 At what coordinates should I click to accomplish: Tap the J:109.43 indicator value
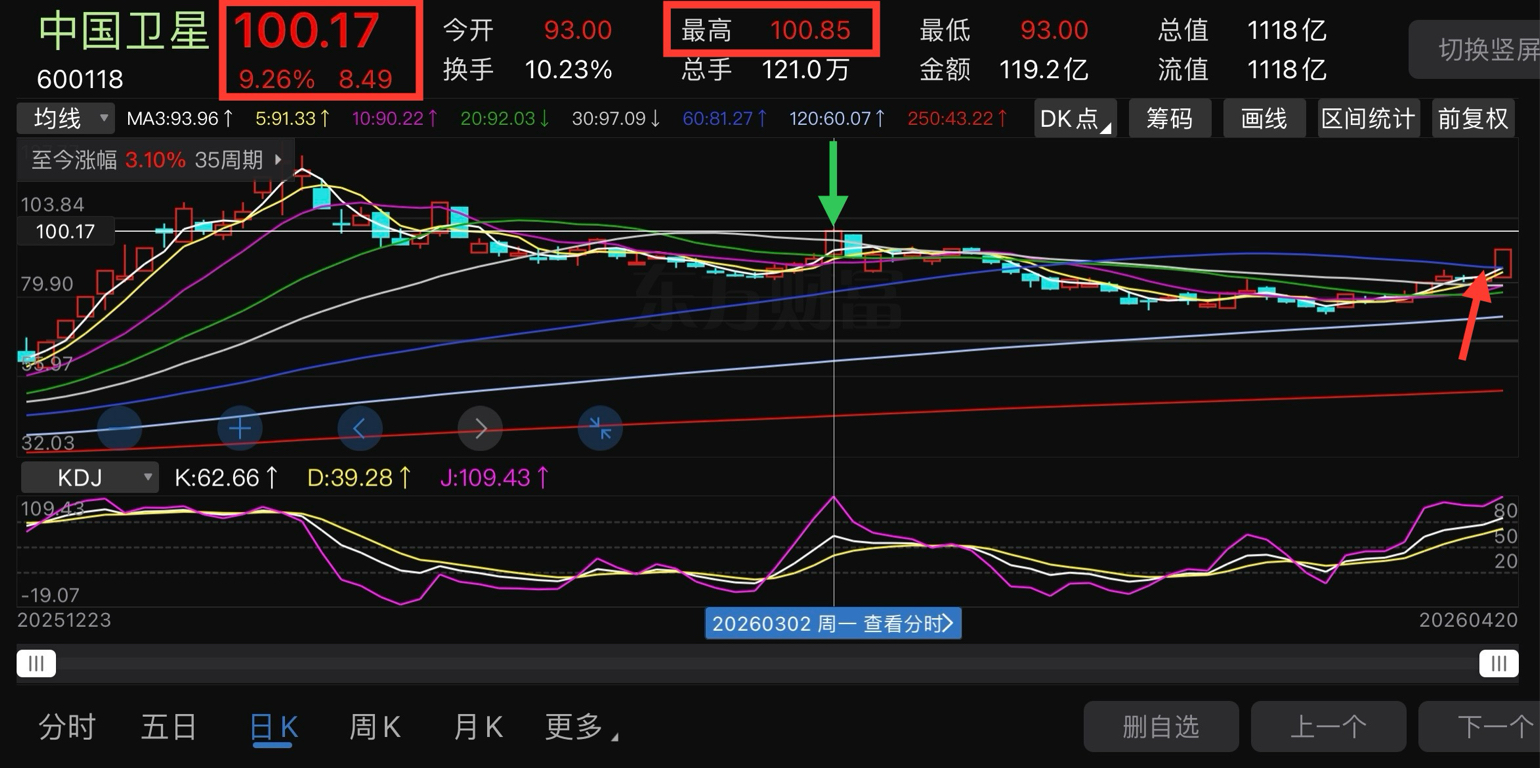pos(495,478)
